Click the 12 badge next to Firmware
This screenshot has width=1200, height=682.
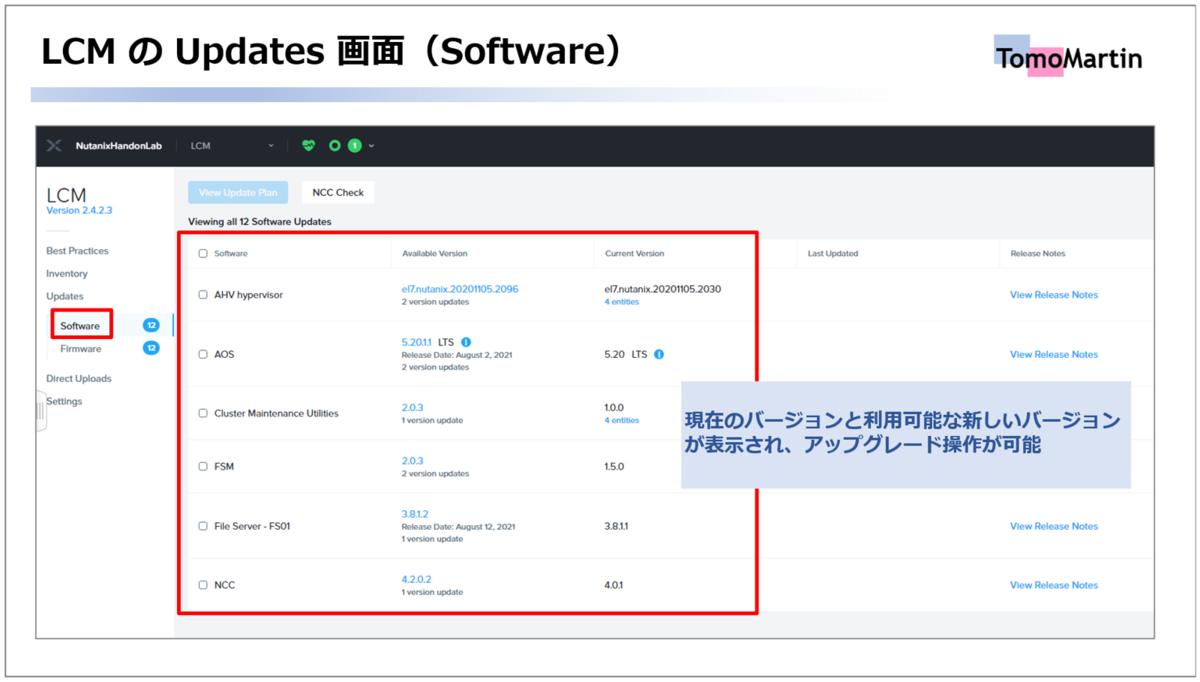[151, 348]
